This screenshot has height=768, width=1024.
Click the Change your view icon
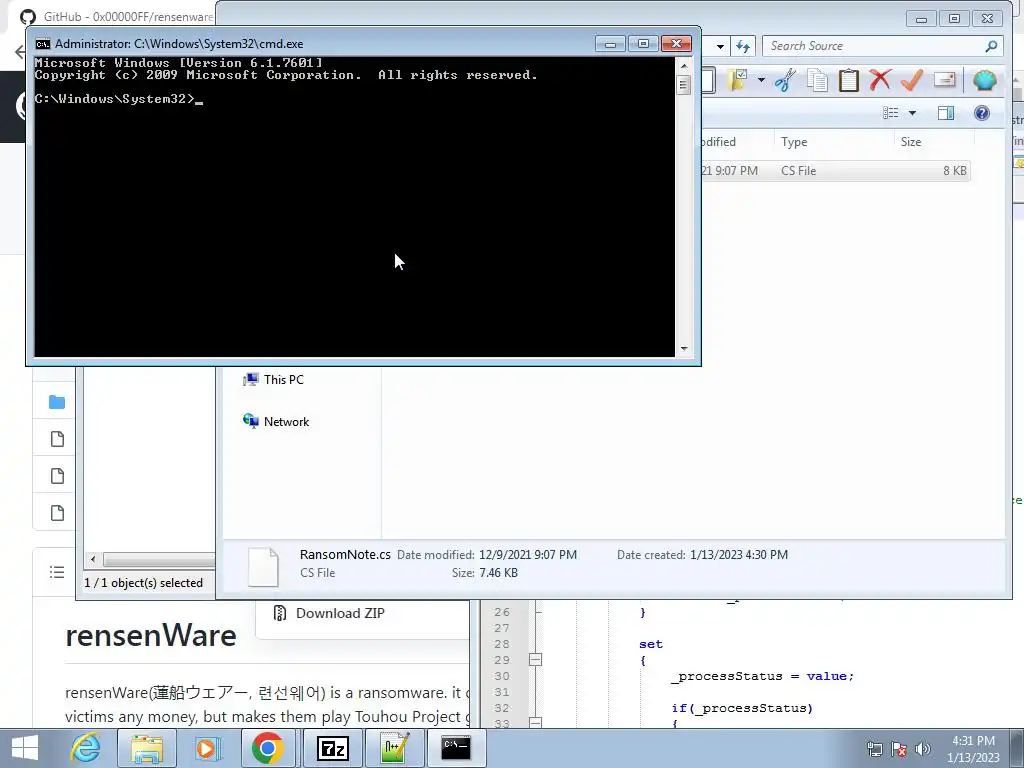pyautogui.click(x=891, y=113)
